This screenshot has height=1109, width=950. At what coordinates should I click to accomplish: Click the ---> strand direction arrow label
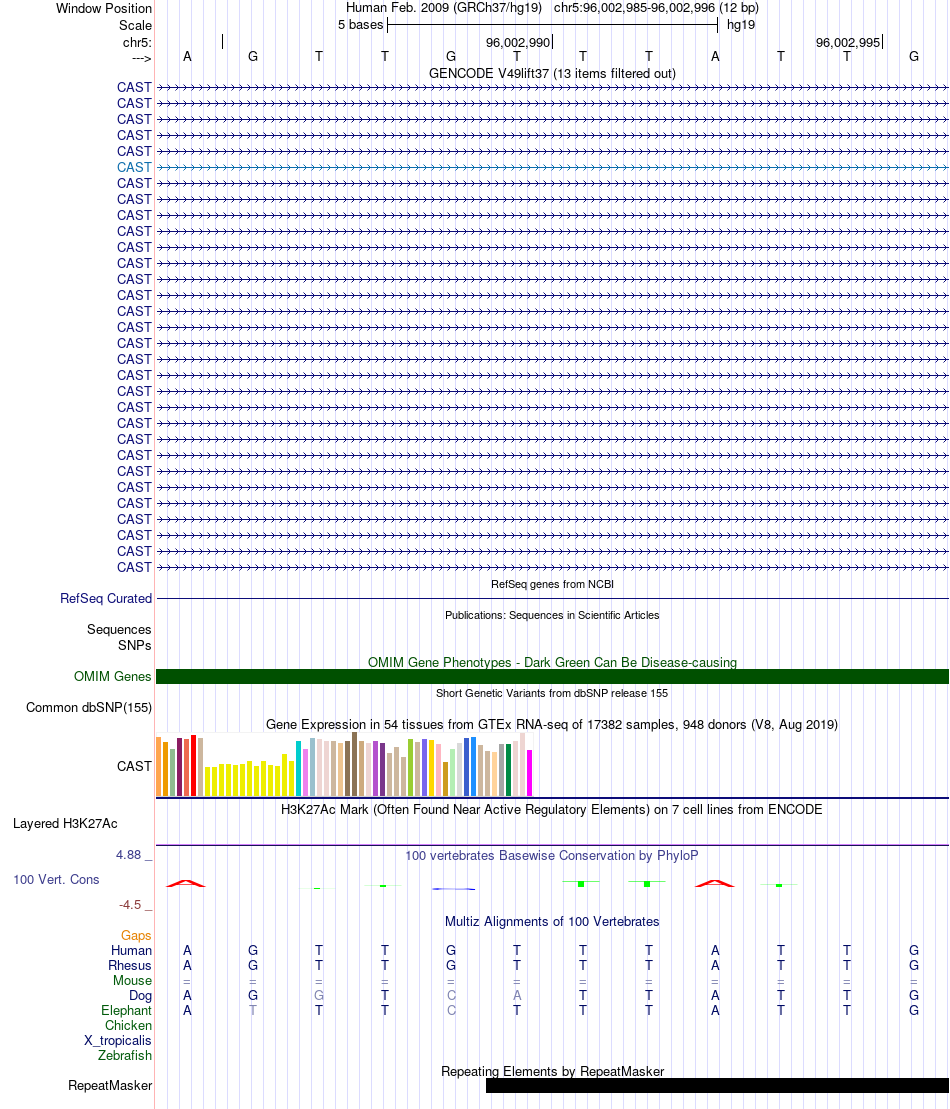coord(141,58)
